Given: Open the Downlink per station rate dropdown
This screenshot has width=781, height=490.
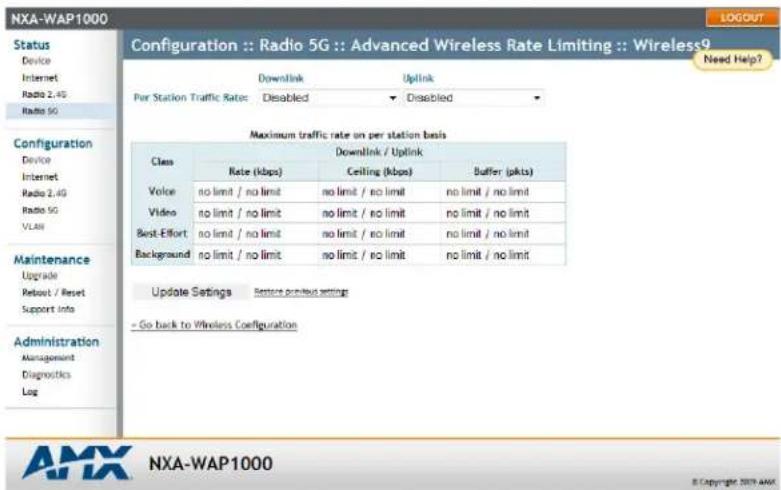Looking at the screenshot, I should coord(329,98).
